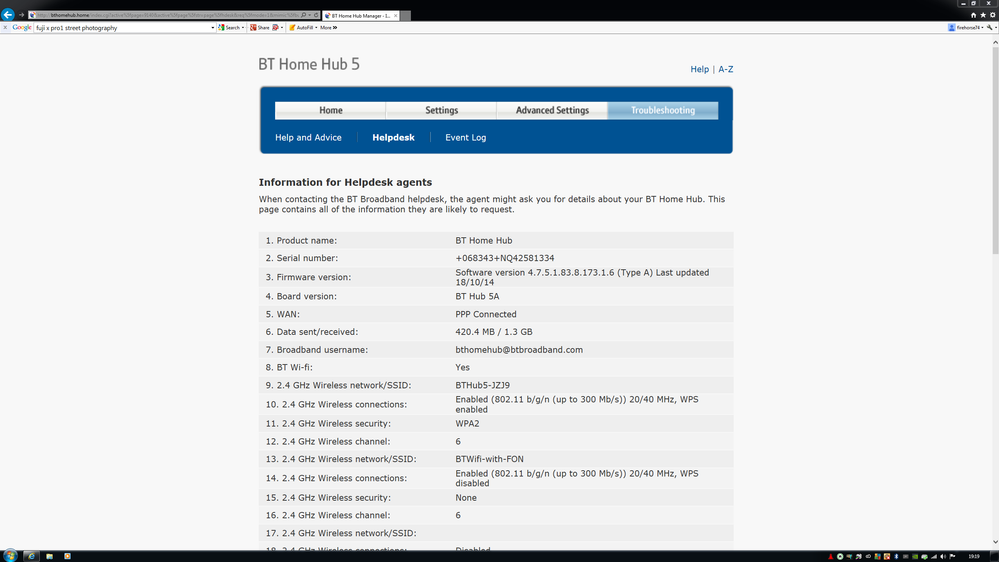999x562 pixels.
Task: Click the BTHub5-JZJ9 SSID value
Action: coord(482,385)
